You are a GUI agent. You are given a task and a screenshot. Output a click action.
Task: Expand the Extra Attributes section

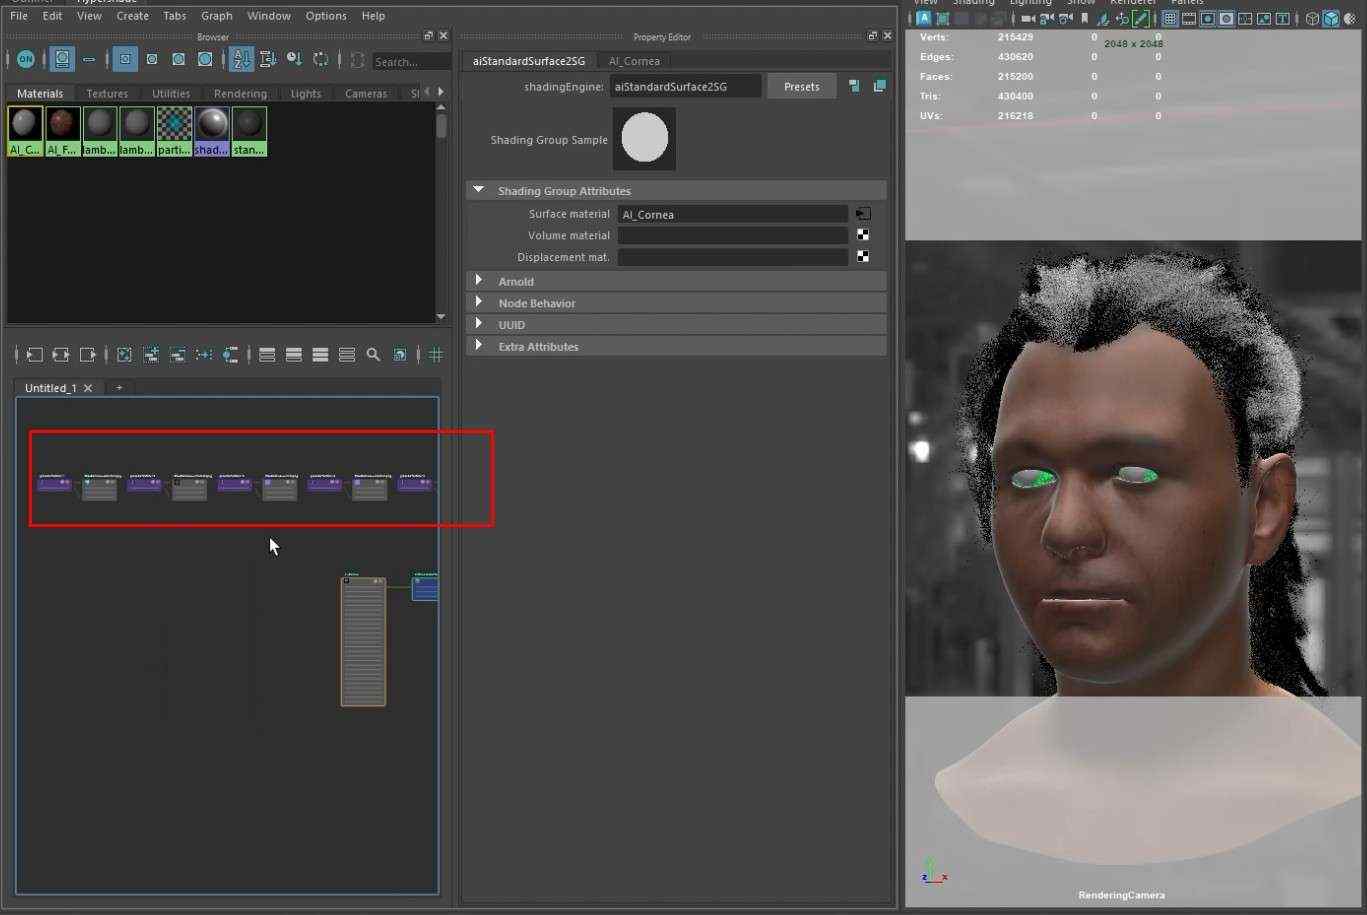[478, 346]
